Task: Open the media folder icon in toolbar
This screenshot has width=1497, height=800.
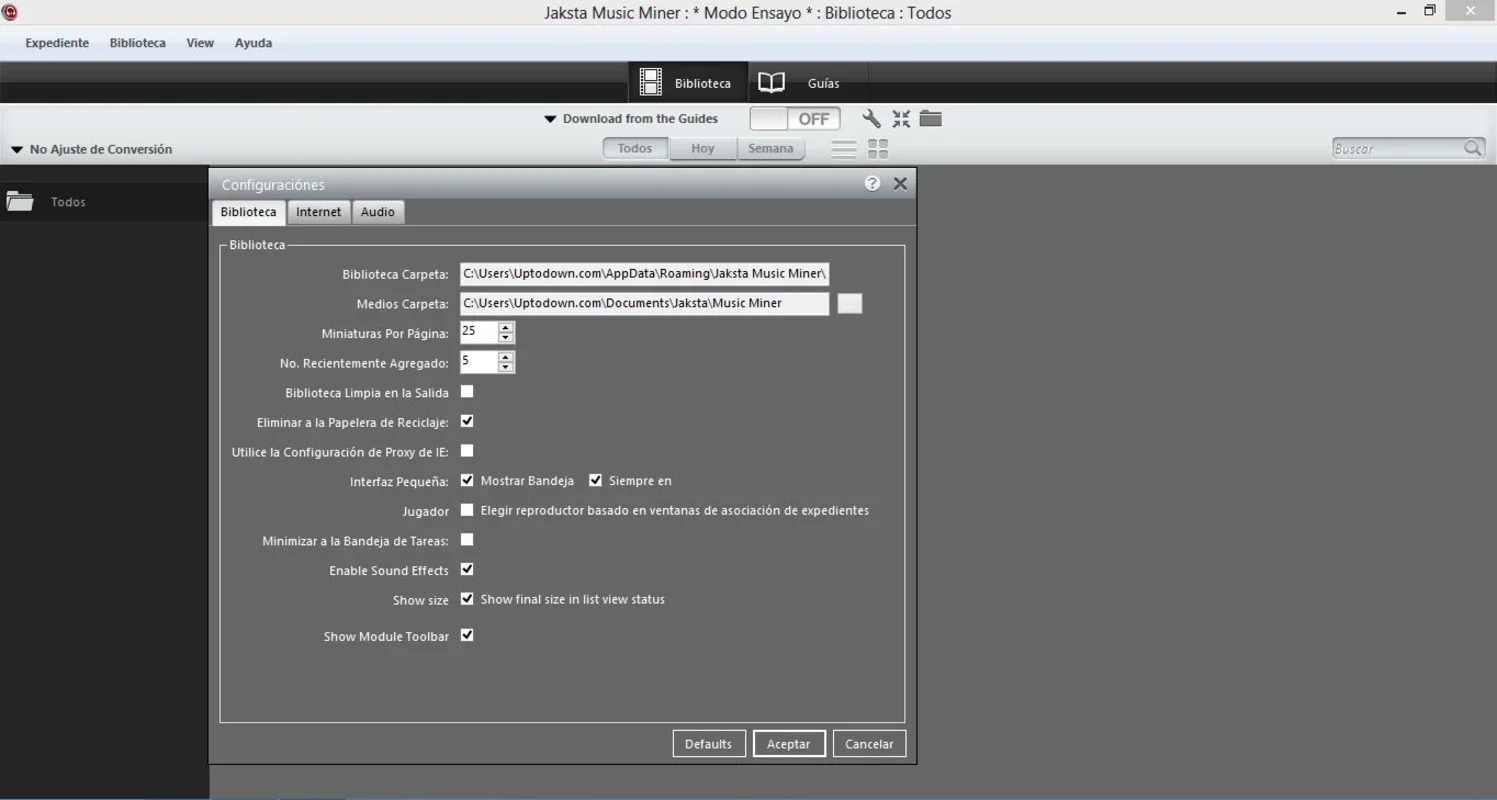Action: tap(931, 118)
